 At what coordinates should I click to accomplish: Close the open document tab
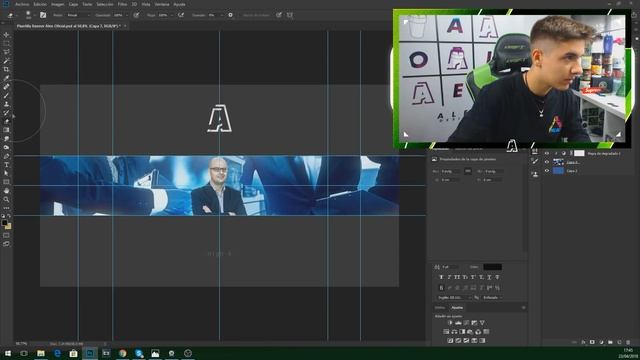point(125,26)
